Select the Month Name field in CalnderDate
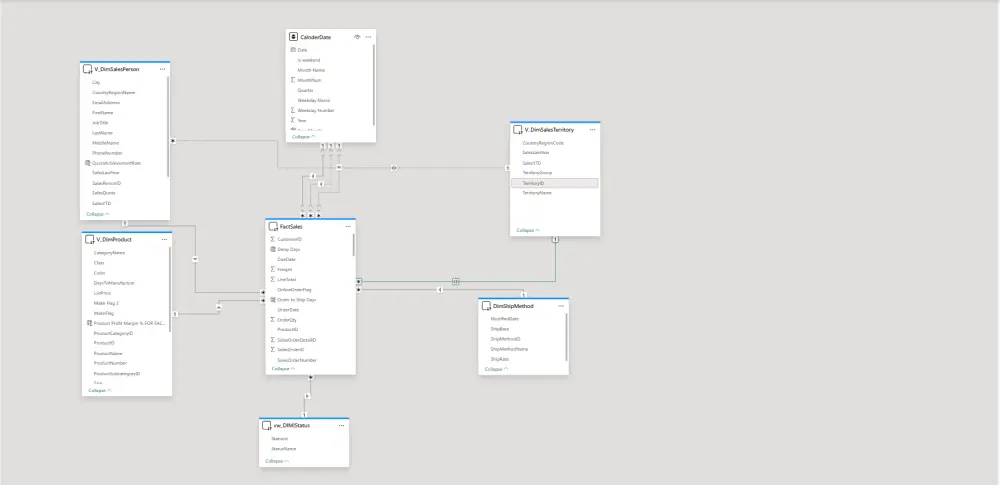 coord(312,70)
